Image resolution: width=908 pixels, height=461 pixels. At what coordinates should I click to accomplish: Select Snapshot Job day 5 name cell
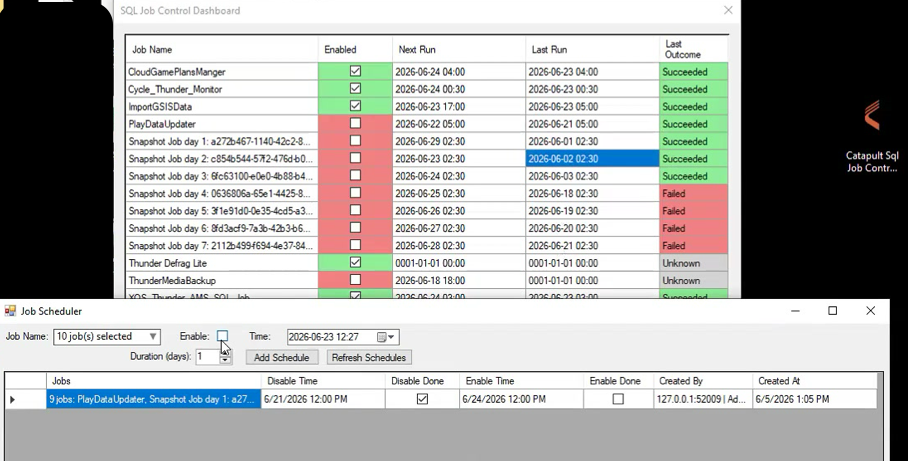(222, 211)
